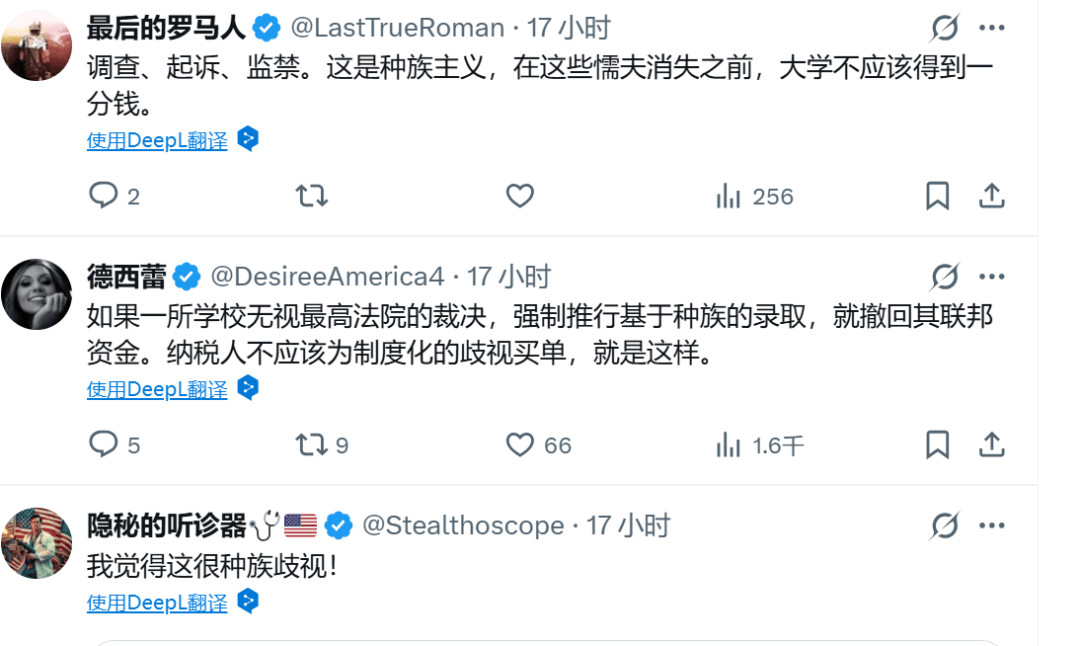
Task: Bookmark the DesireeAmerica4 tweet
Action: pyautogui.click(x=937, y=445)
